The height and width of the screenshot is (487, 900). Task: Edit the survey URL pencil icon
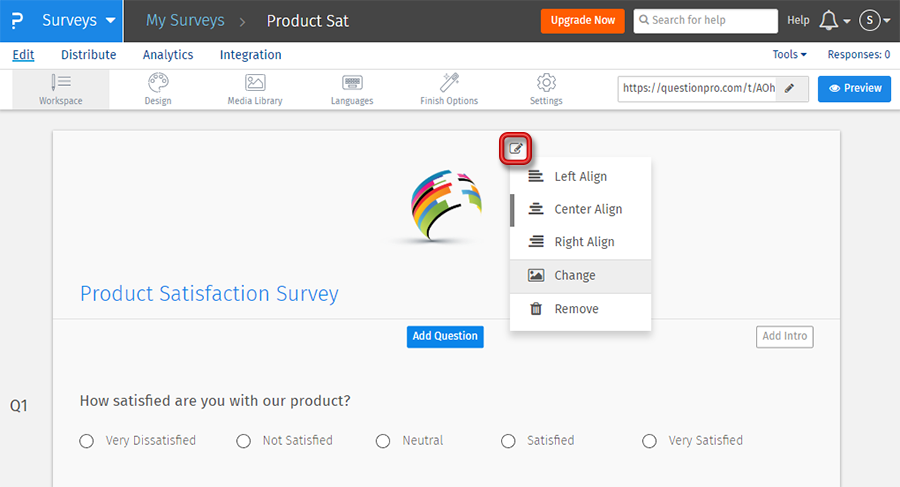pyautogui.click(x=790, y=88)
